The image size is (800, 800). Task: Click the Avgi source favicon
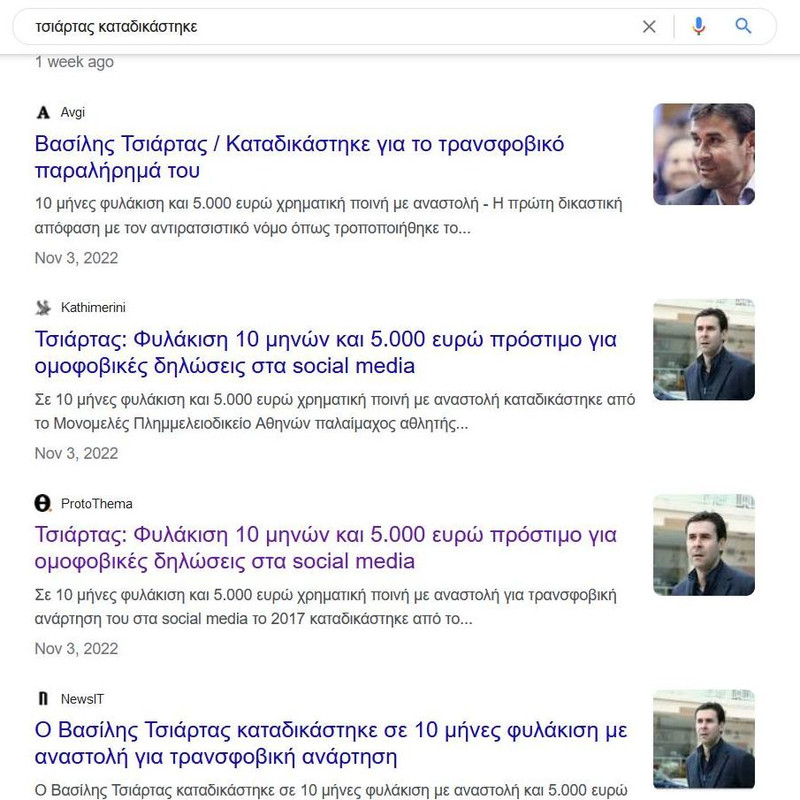(43, 112)
